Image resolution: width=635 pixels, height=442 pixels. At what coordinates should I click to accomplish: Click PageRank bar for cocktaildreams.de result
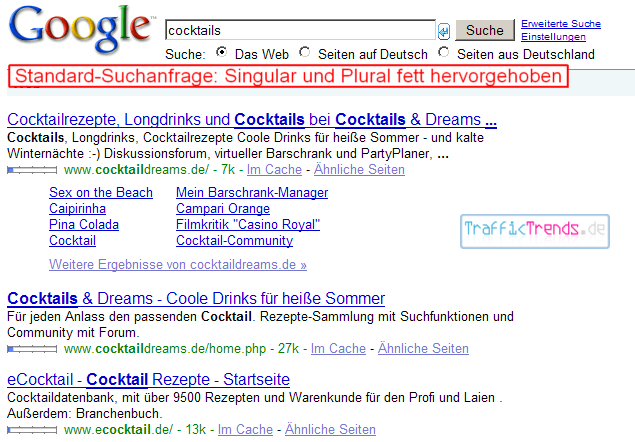pos(32,171)
